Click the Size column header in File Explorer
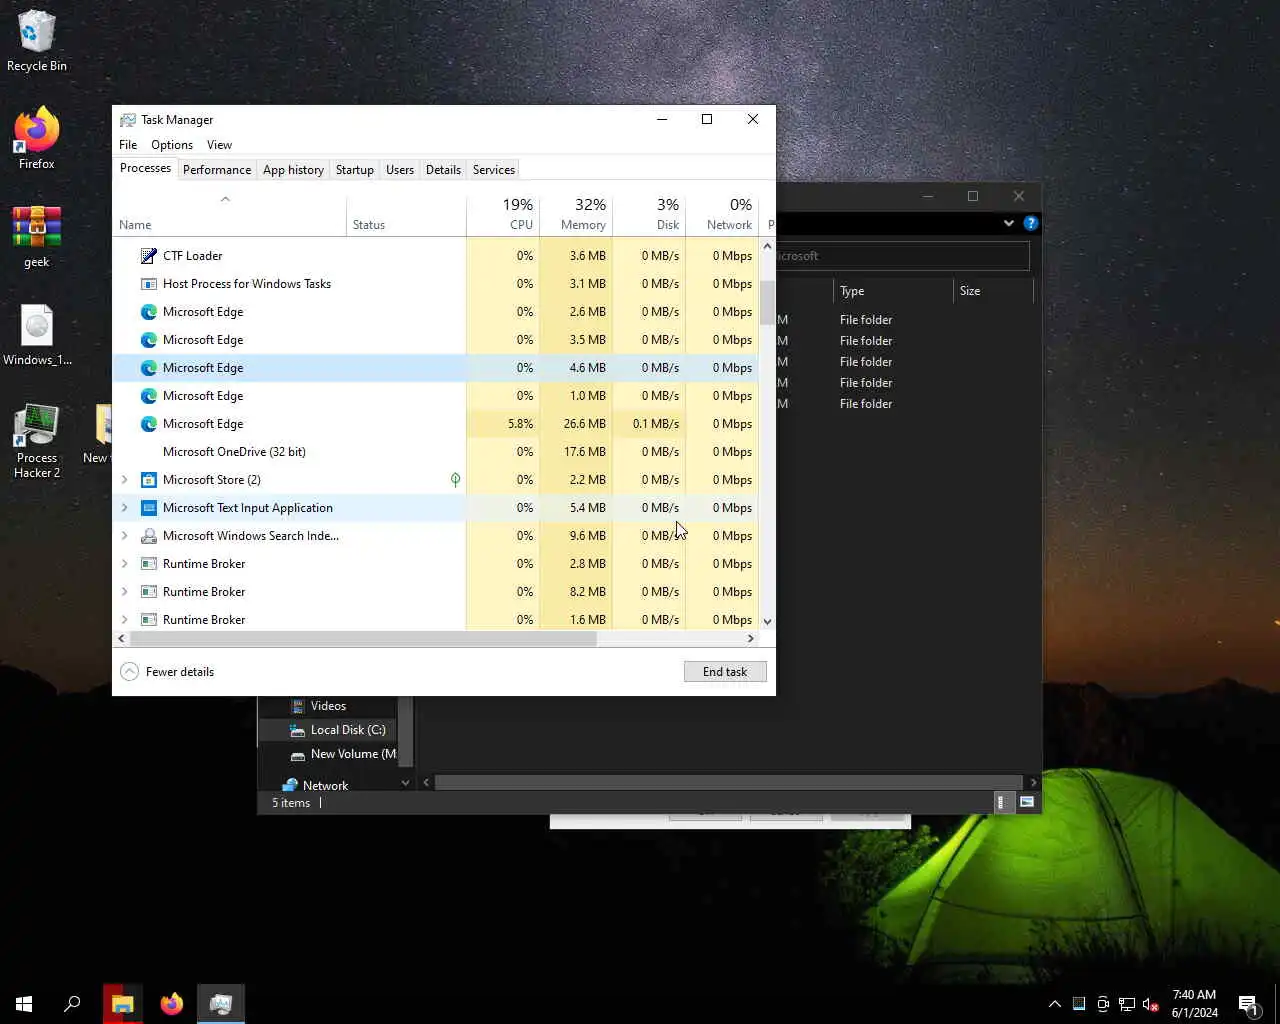 992,291
